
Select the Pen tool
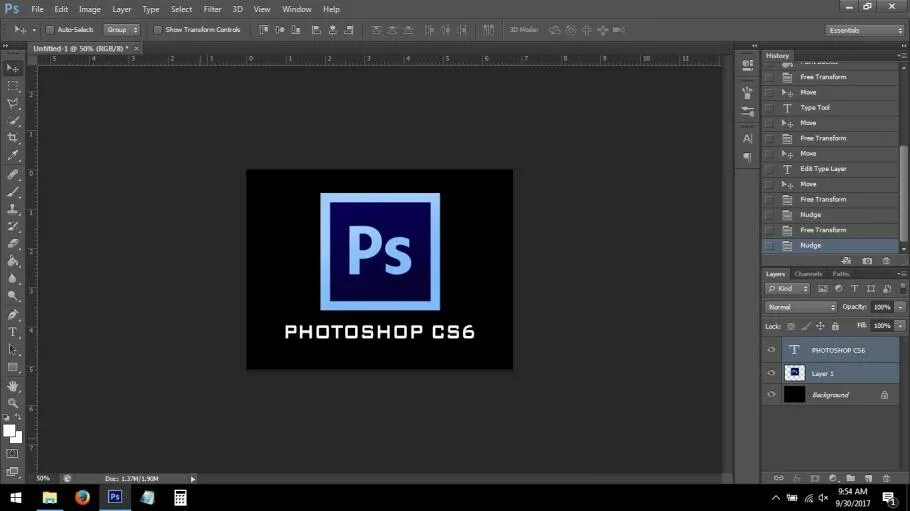[x=12, y=315]
